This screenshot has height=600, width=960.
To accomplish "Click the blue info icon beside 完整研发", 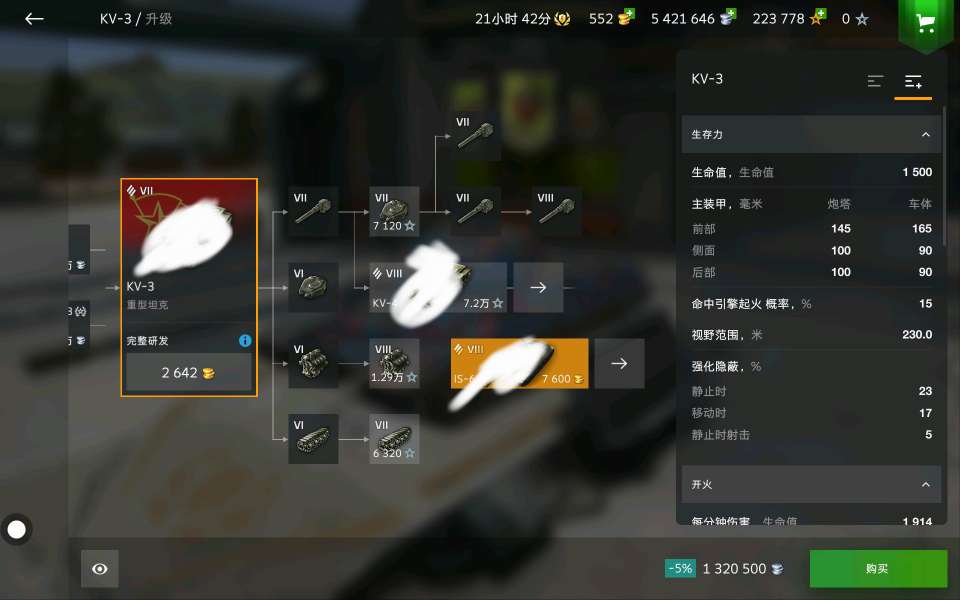I will tap(245, 340).
